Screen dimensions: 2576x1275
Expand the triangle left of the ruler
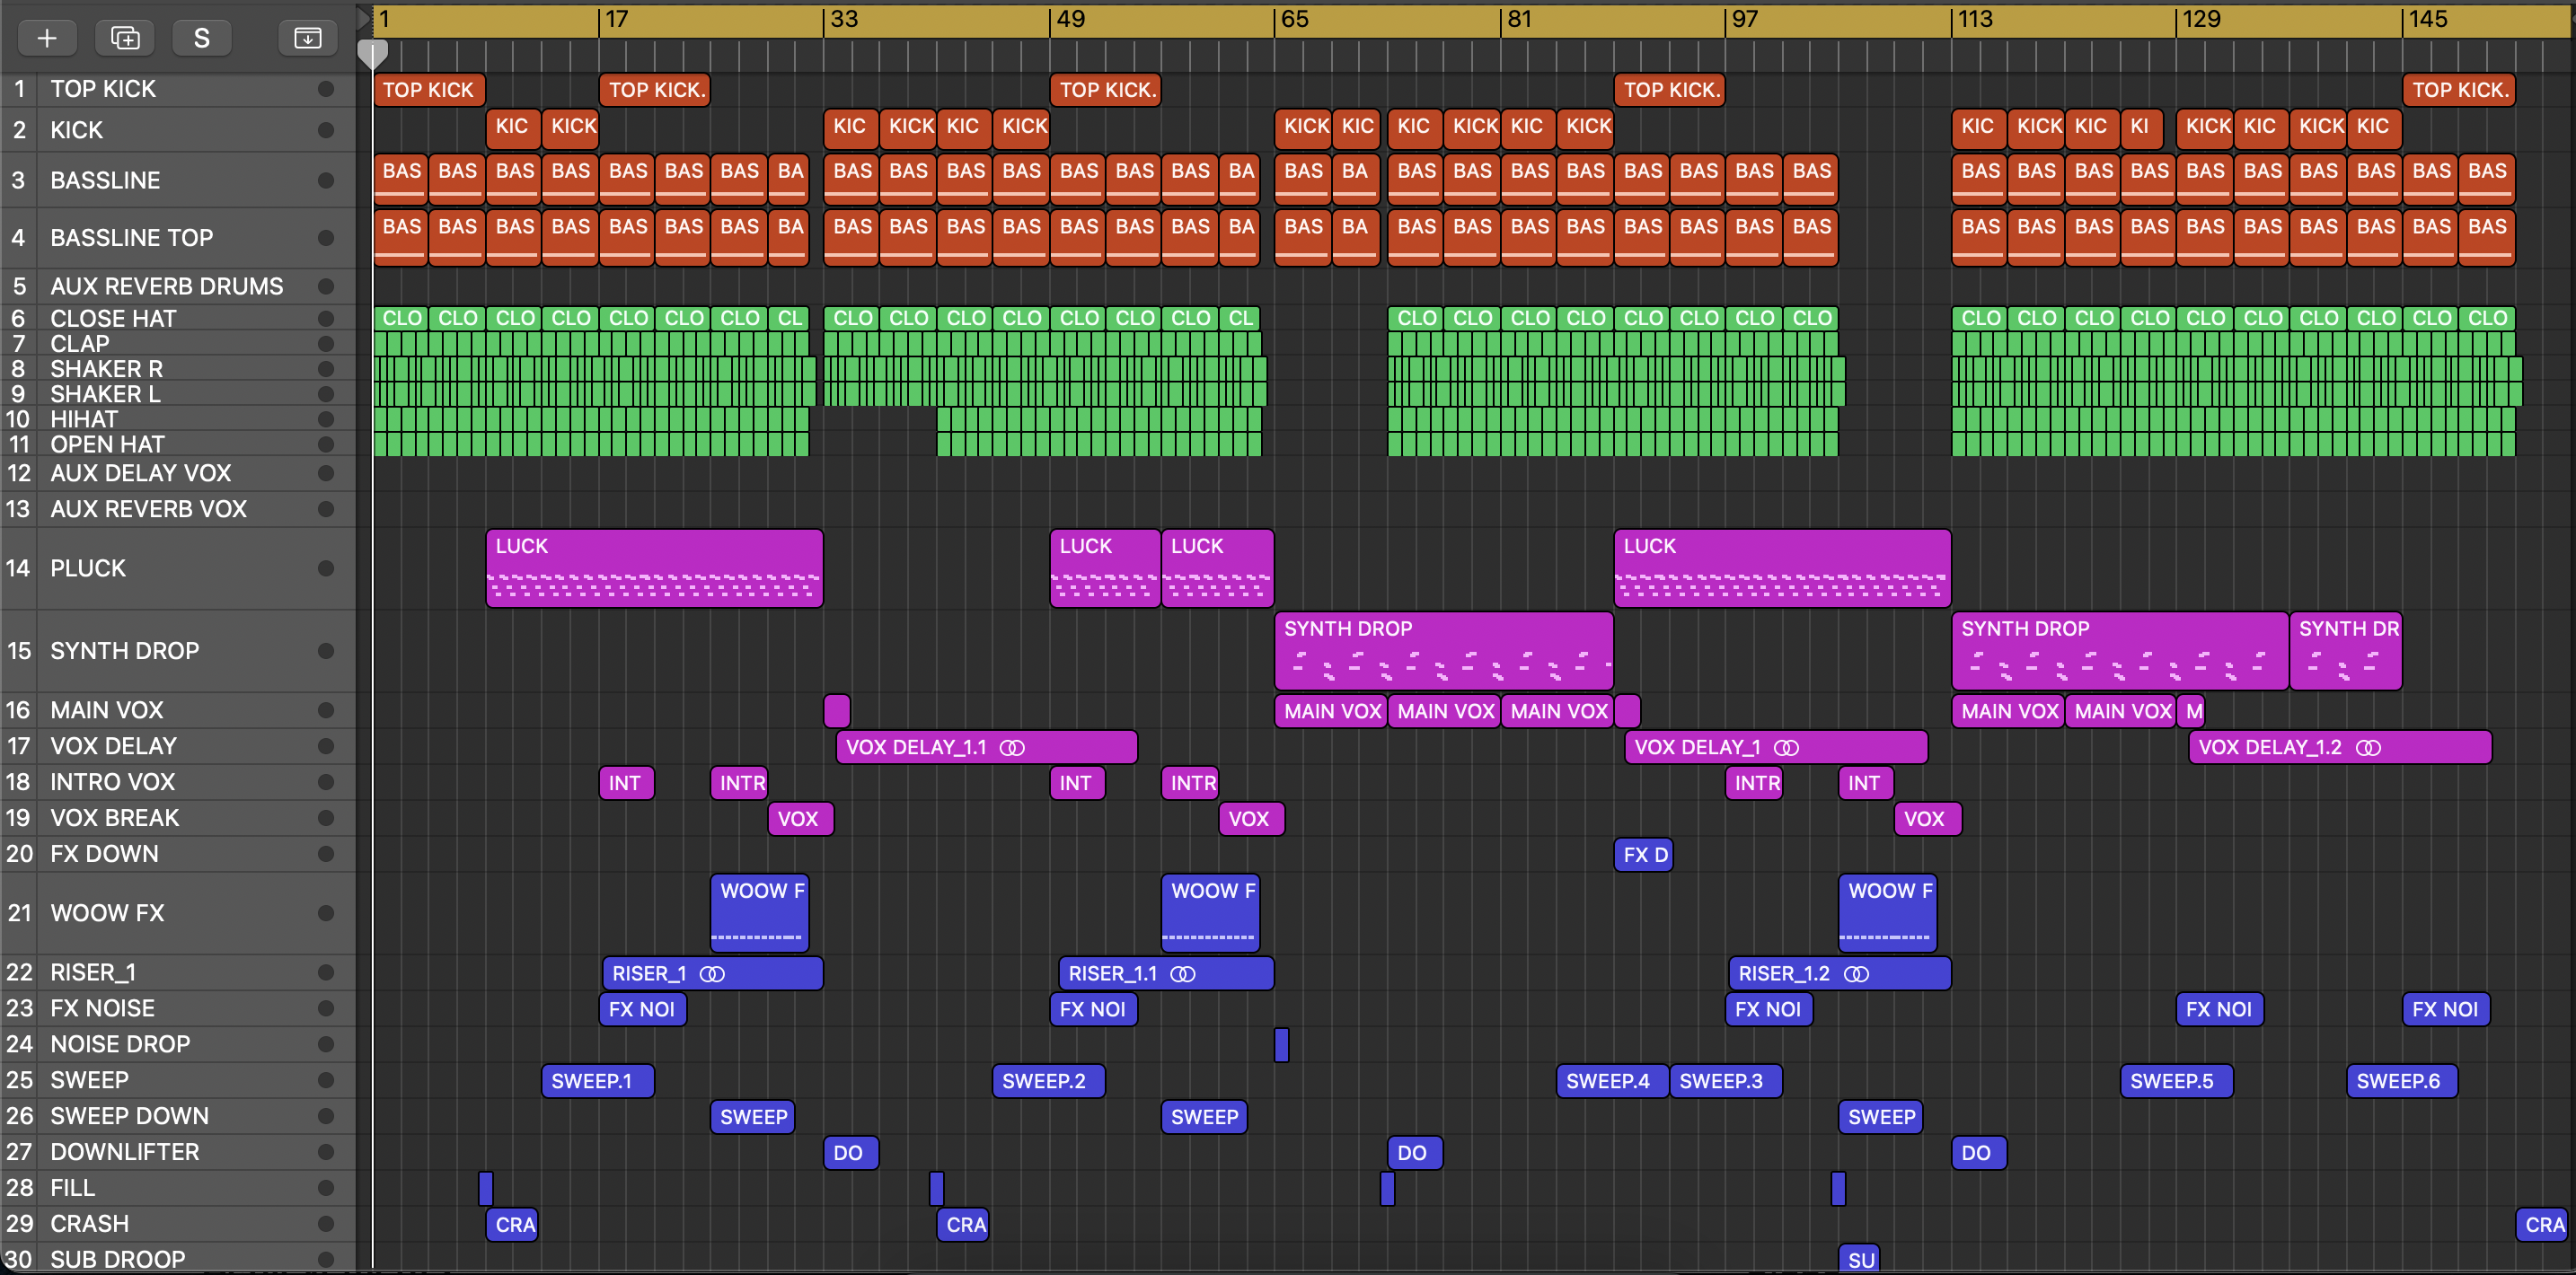coord(364,18)
